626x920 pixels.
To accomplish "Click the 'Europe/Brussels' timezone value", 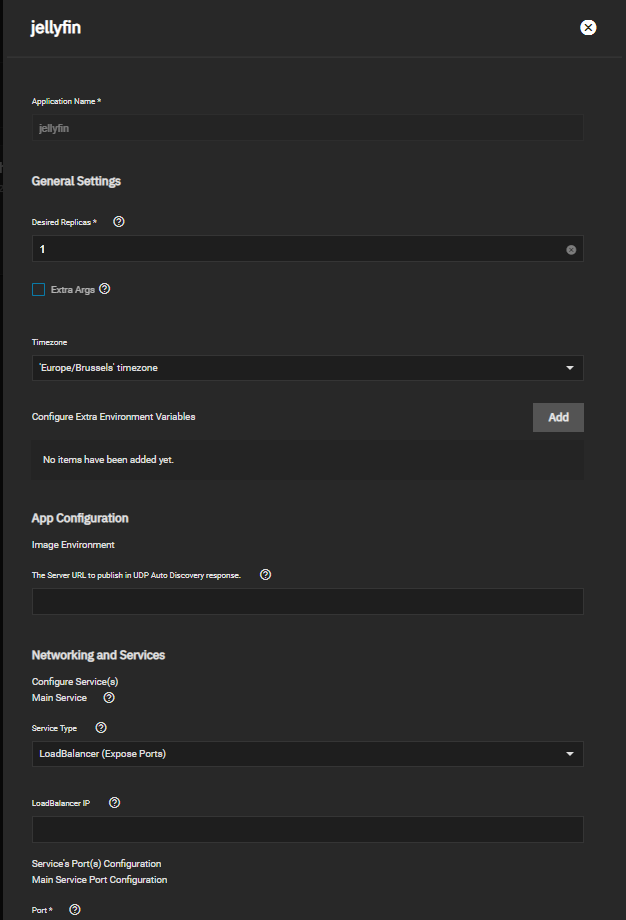I will coord(99,368).
